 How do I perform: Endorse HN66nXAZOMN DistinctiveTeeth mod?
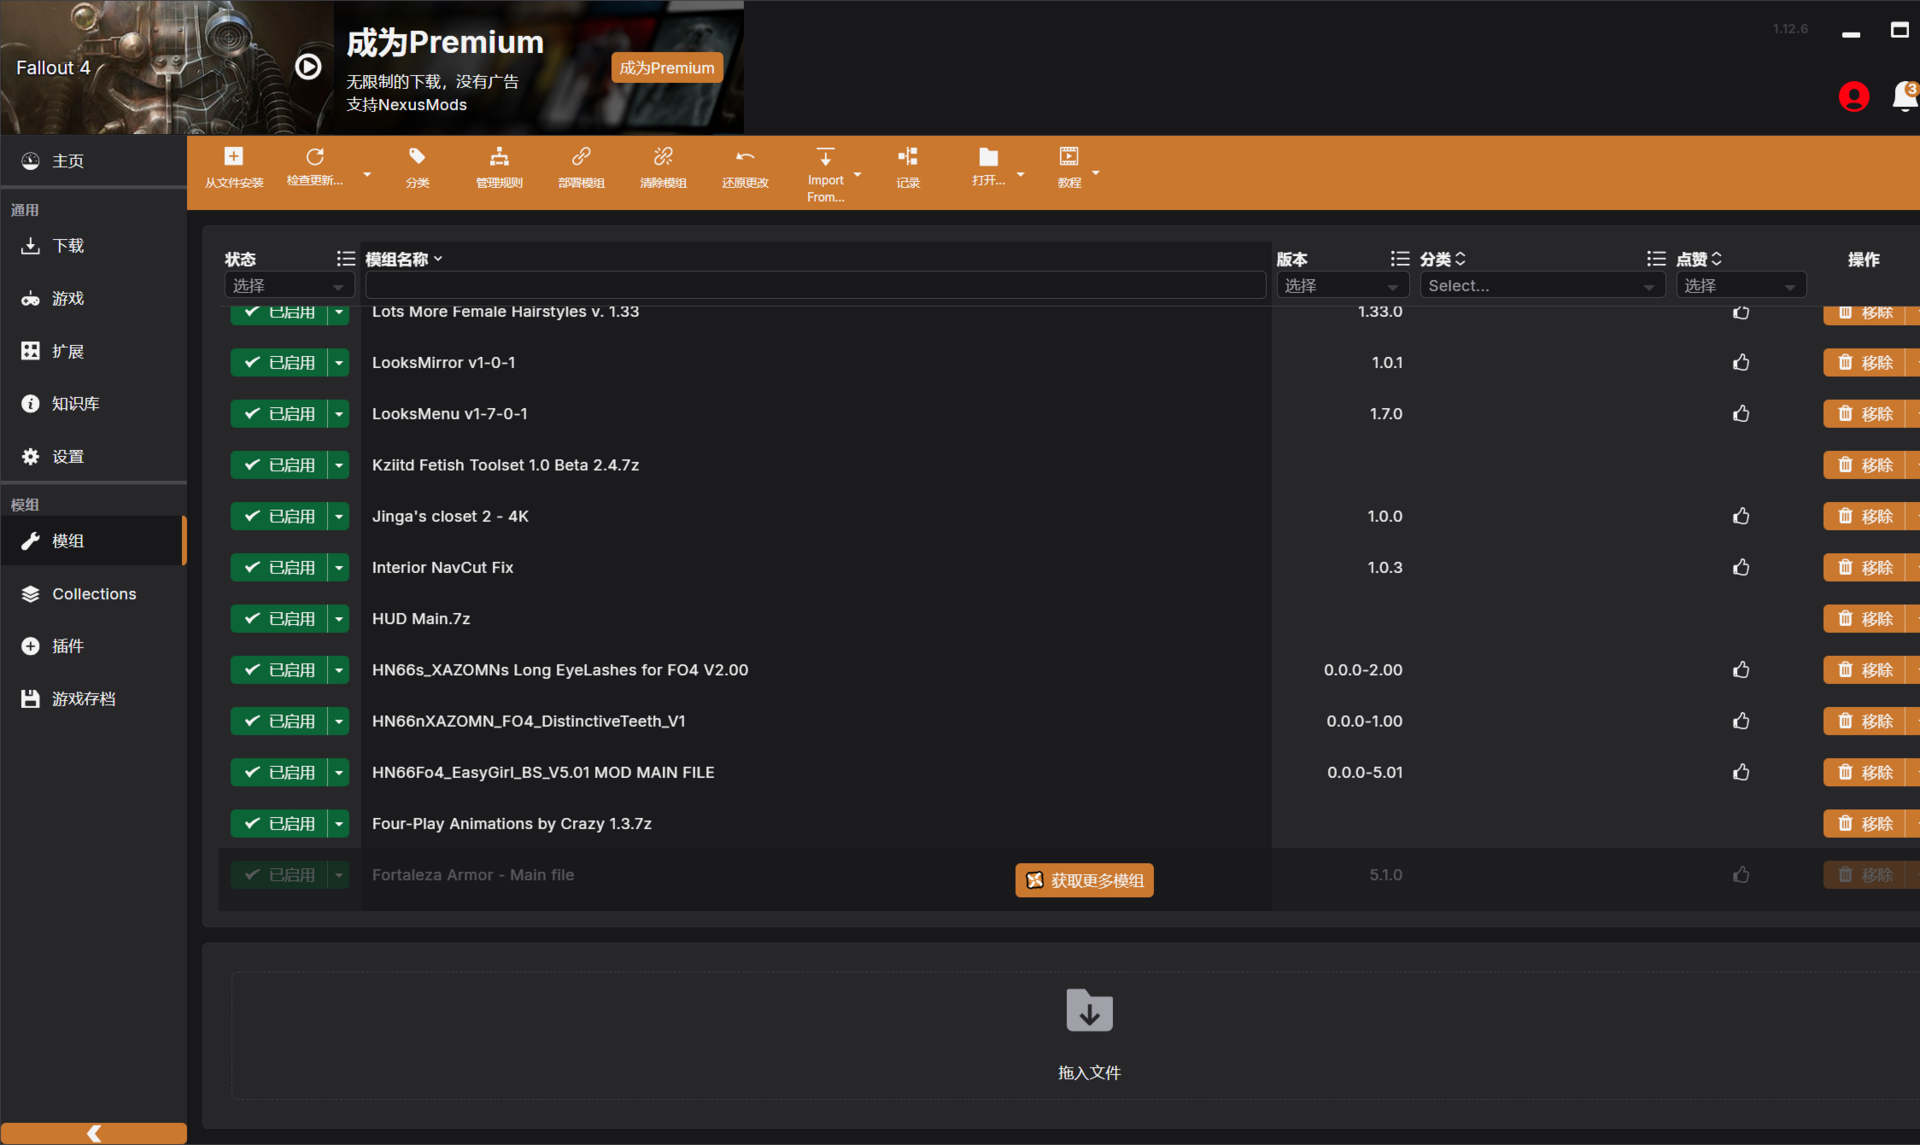(x=1741, y=721)
